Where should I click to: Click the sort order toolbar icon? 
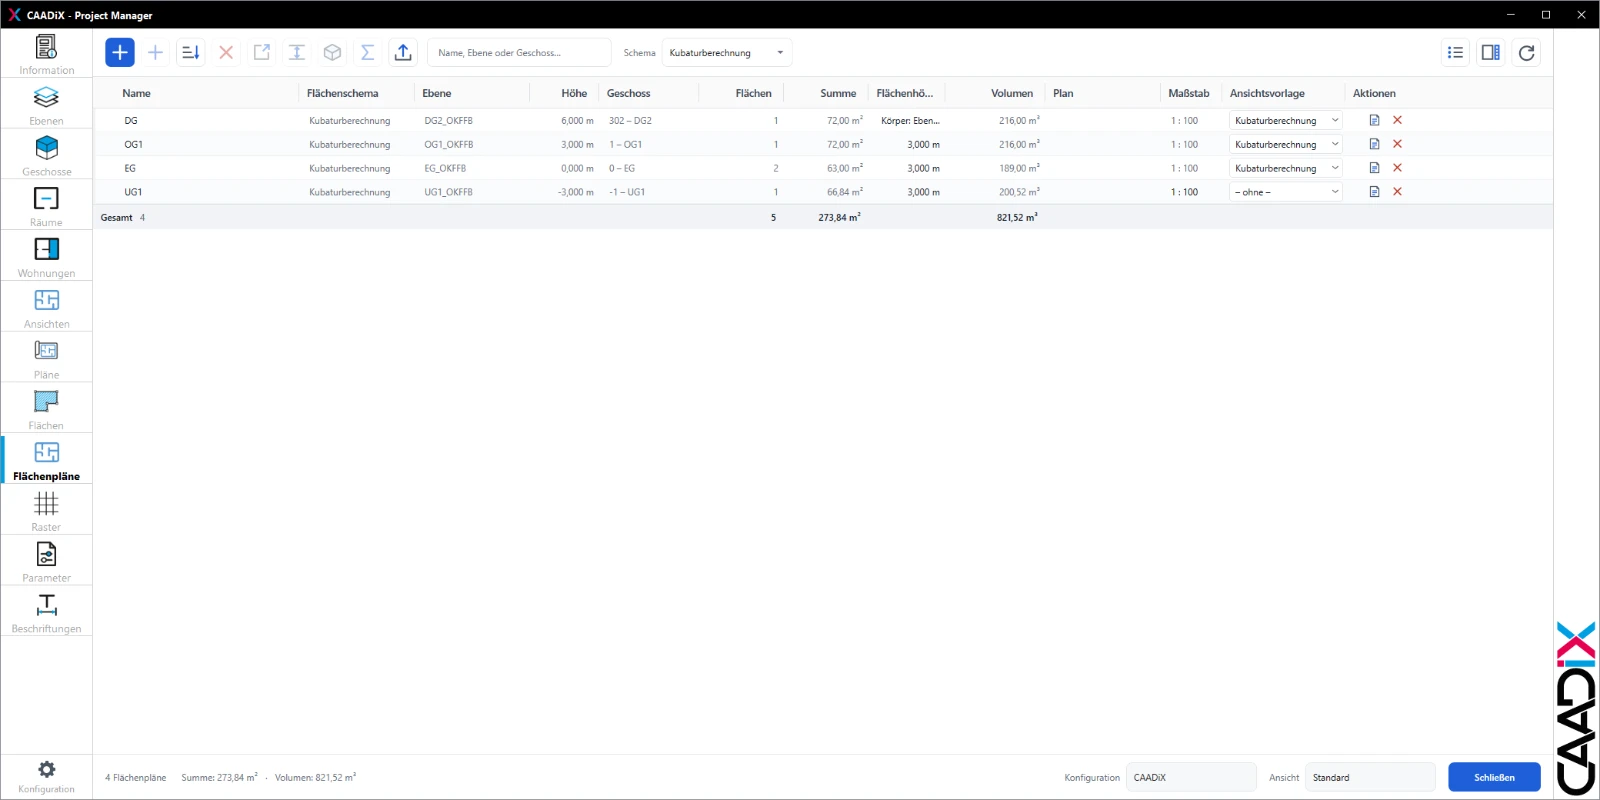tap(191, 53)
